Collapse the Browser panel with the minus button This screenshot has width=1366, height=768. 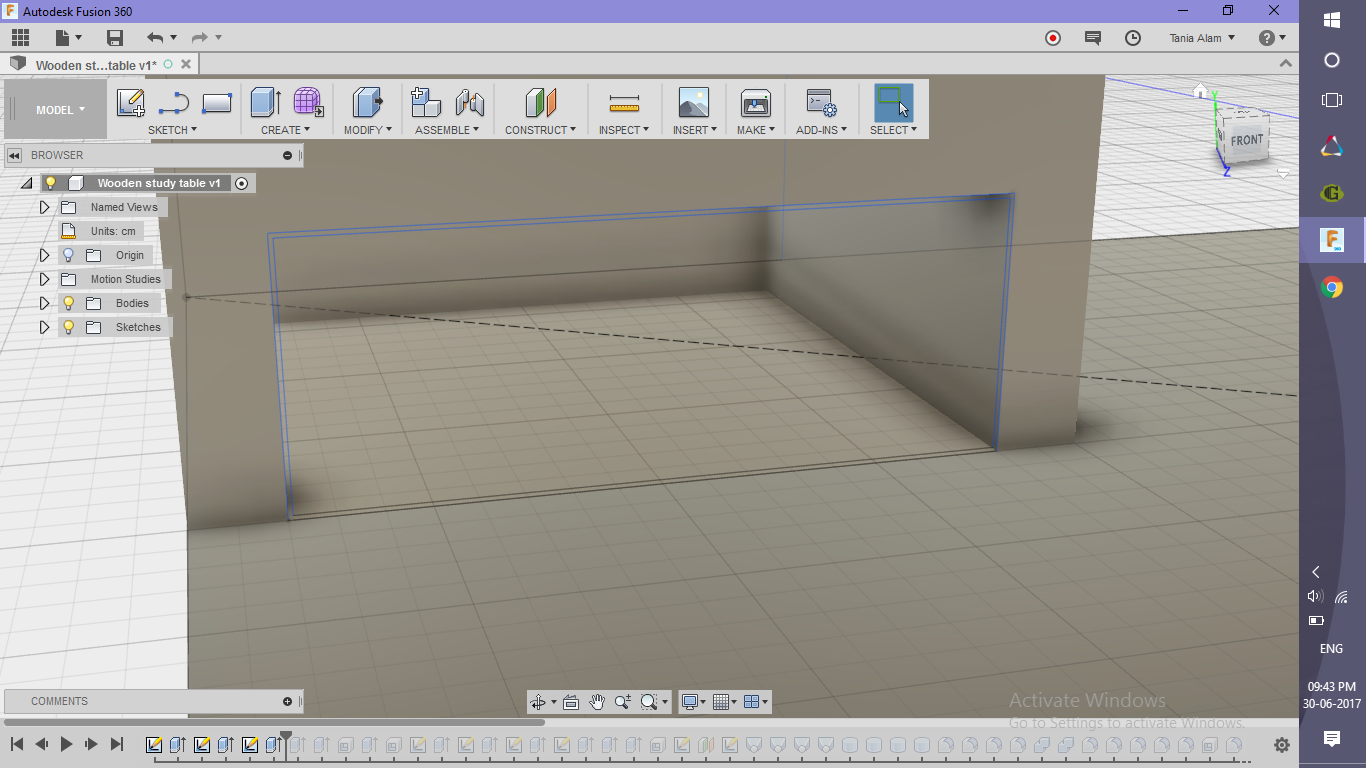pyautogui.click(x=288, y=155)
